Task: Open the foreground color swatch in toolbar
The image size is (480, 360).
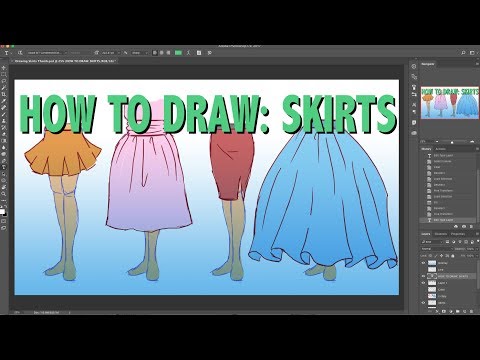Action: click(x=2, y=211)
